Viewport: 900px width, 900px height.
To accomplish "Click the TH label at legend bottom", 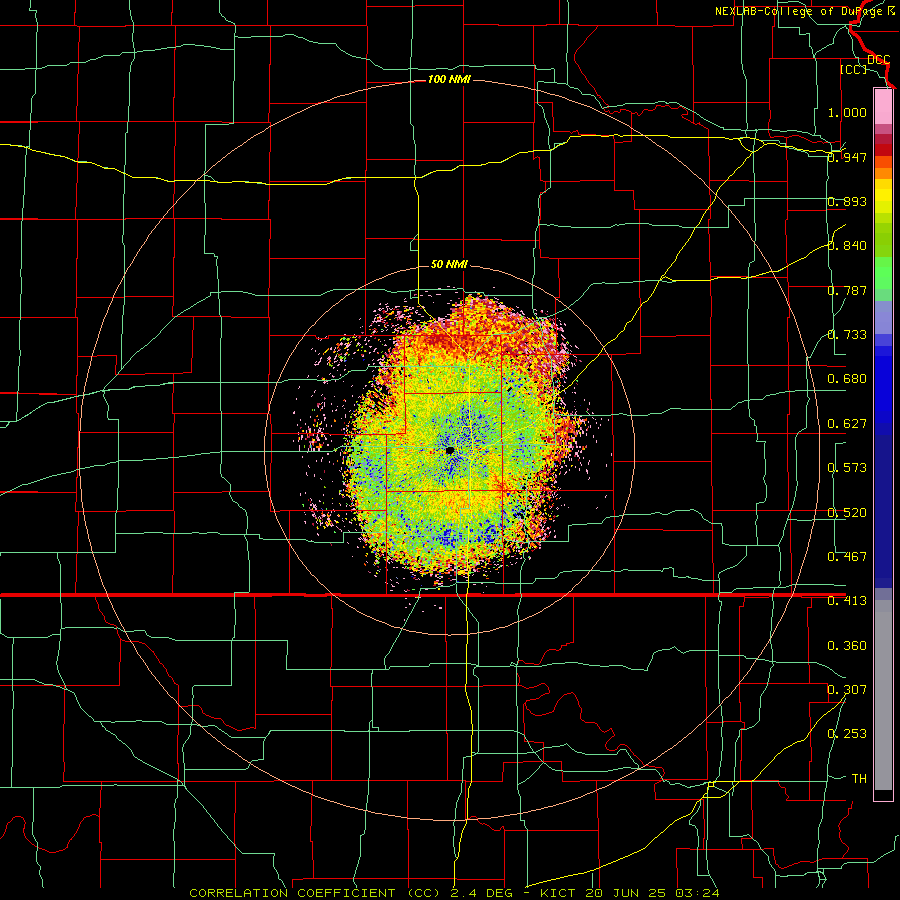I will pos(859,779).
